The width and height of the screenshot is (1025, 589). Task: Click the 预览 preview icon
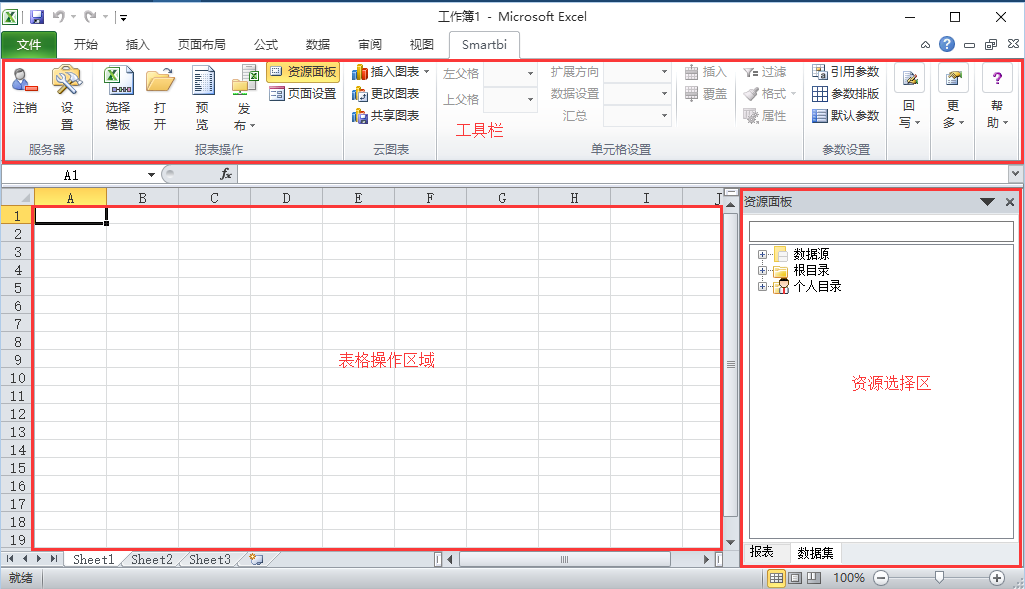click(x=203, y=81)
